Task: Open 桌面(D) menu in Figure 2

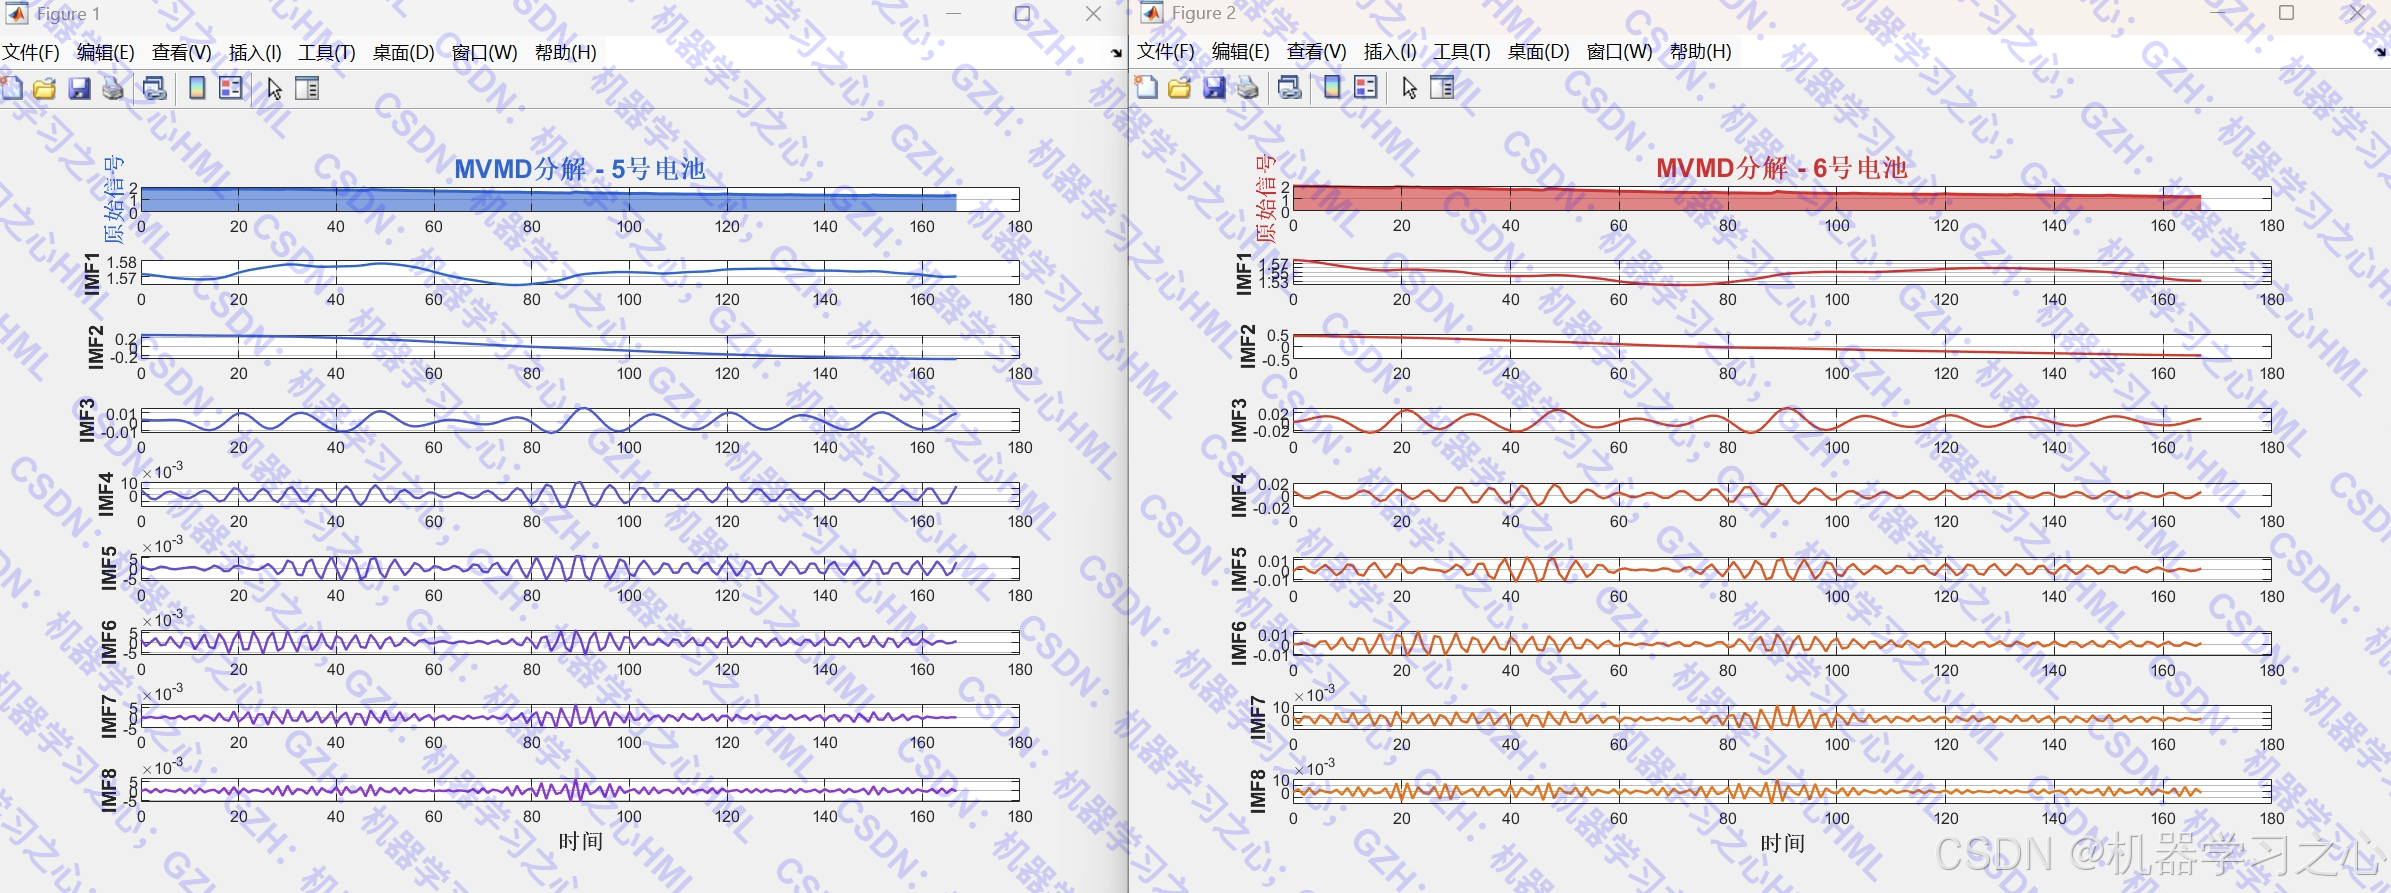Action: point(1538,51)
